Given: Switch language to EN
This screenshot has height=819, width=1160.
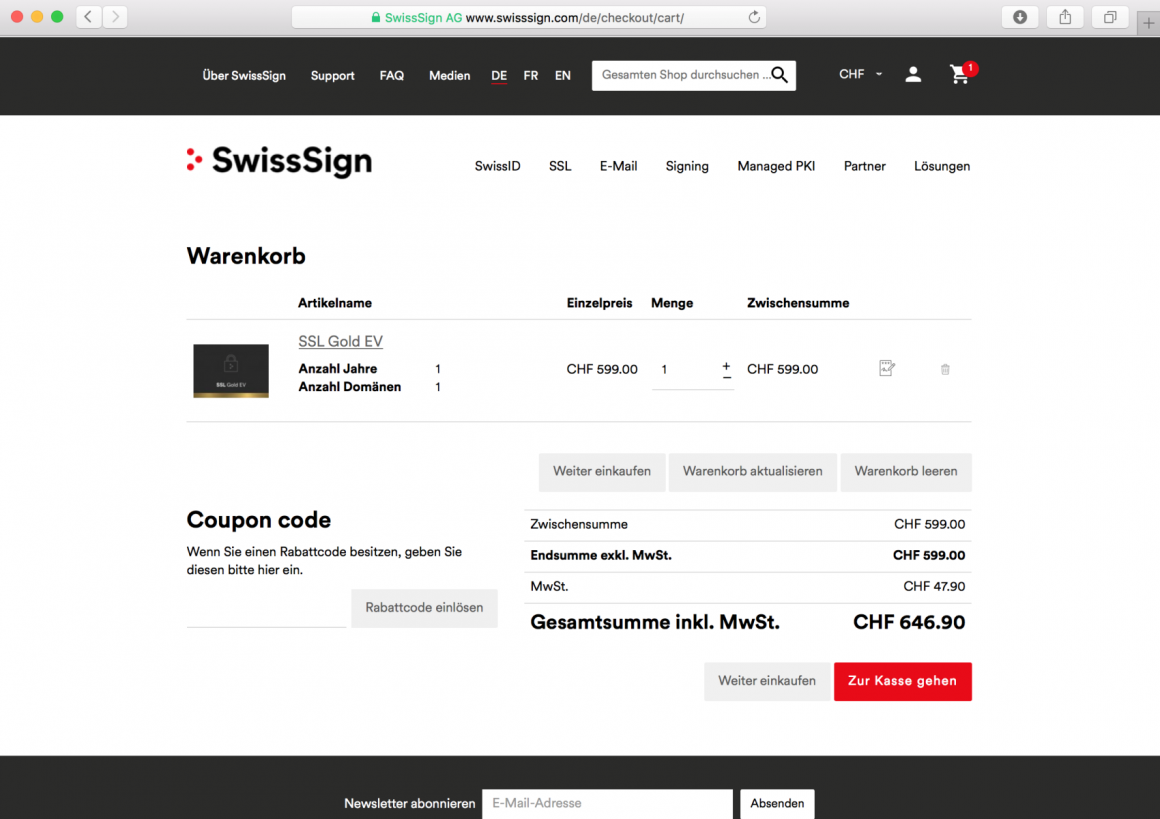Looking at the screenshot, I should (562, 75).
